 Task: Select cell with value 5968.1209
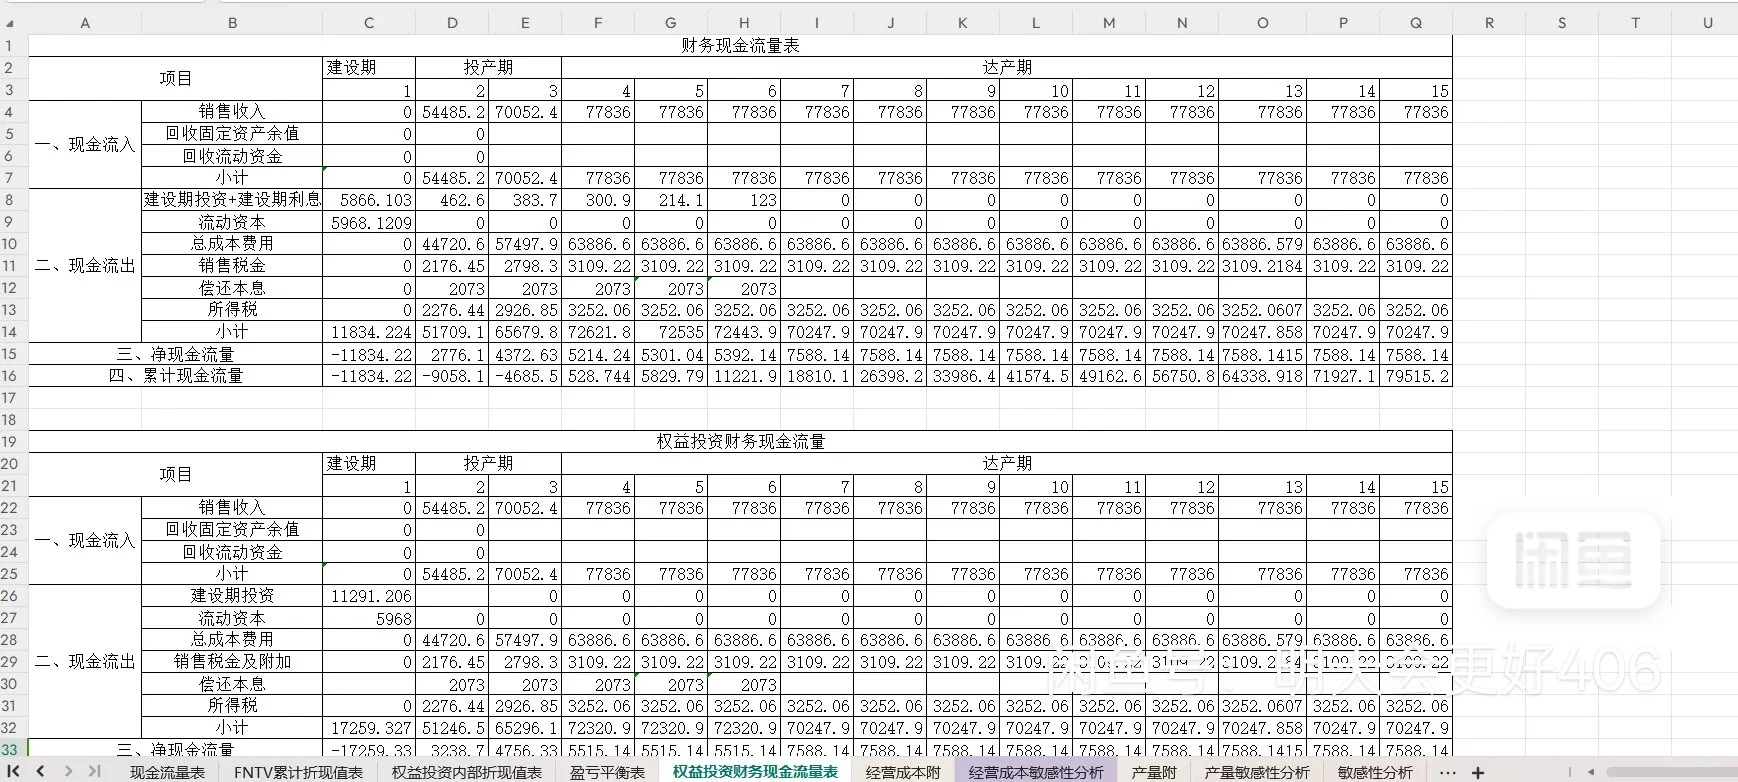369,222
